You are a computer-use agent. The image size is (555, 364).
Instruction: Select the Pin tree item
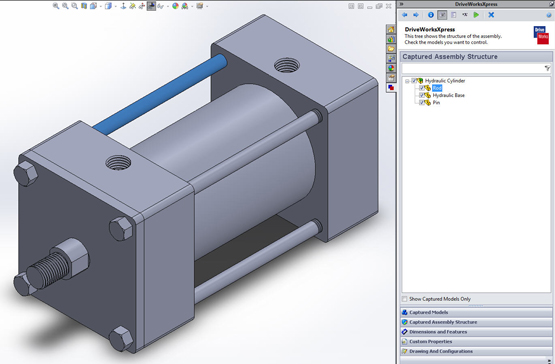(436, 102)
